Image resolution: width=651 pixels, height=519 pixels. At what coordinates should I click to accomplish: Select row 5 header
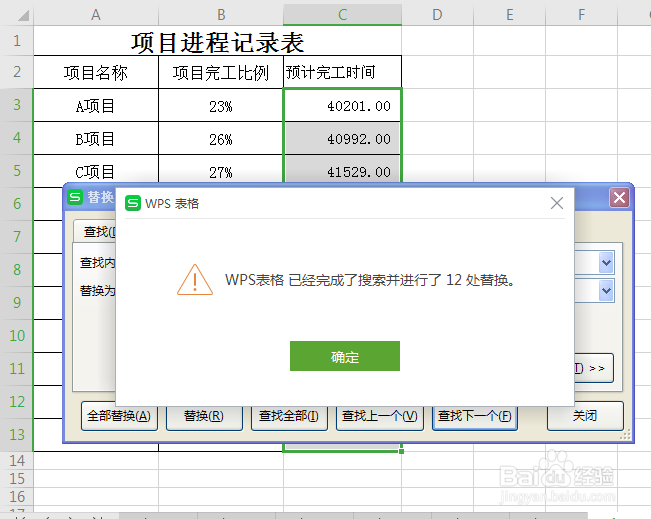pyautogui.click(x=17, y=171)
